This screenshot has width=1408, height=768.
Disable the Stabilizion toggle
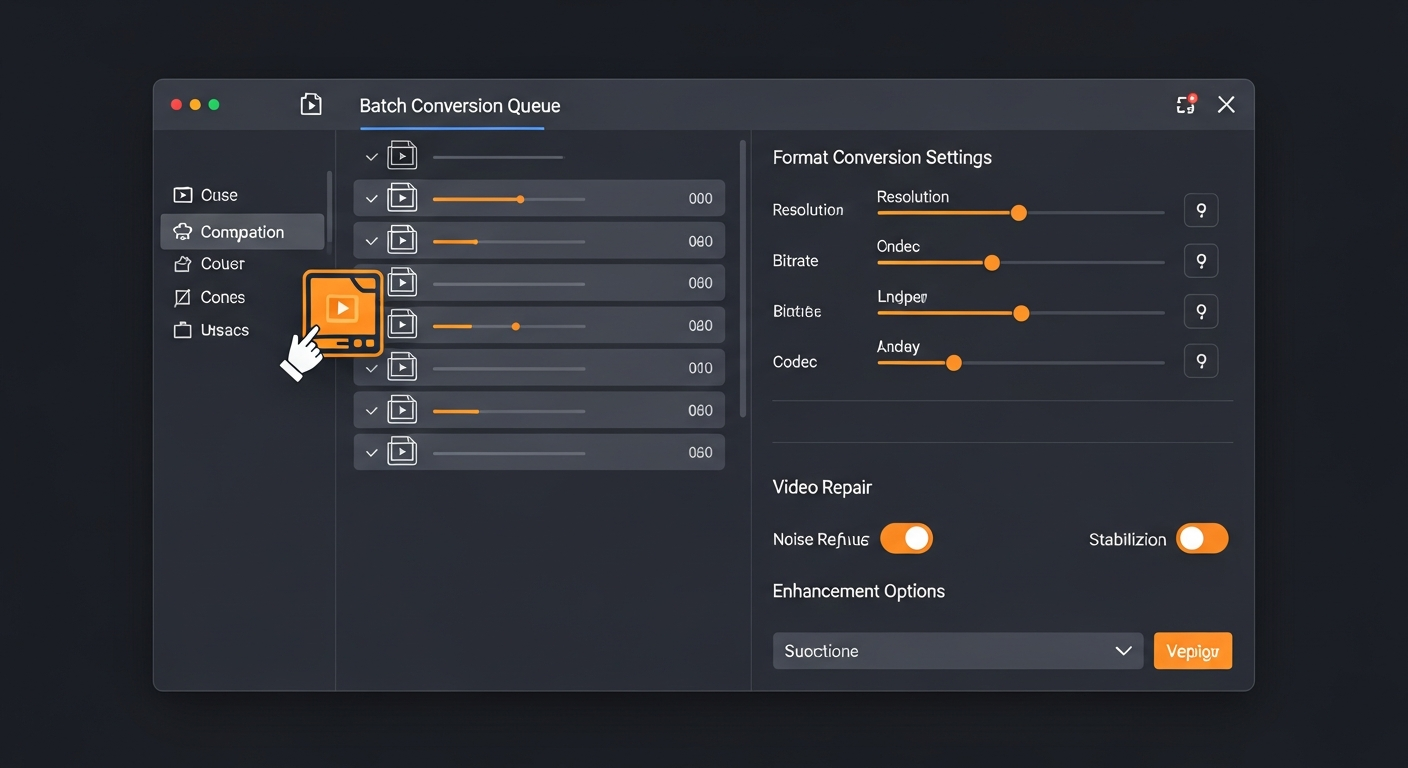[x=1201, y=539]
